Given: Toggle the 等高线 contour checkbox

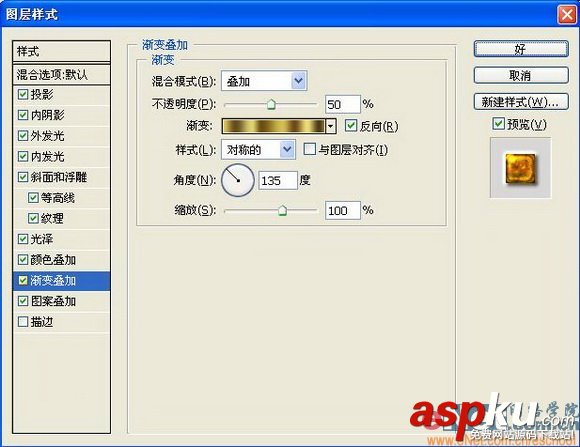Looking at the screenshot, I should [33, 198].
